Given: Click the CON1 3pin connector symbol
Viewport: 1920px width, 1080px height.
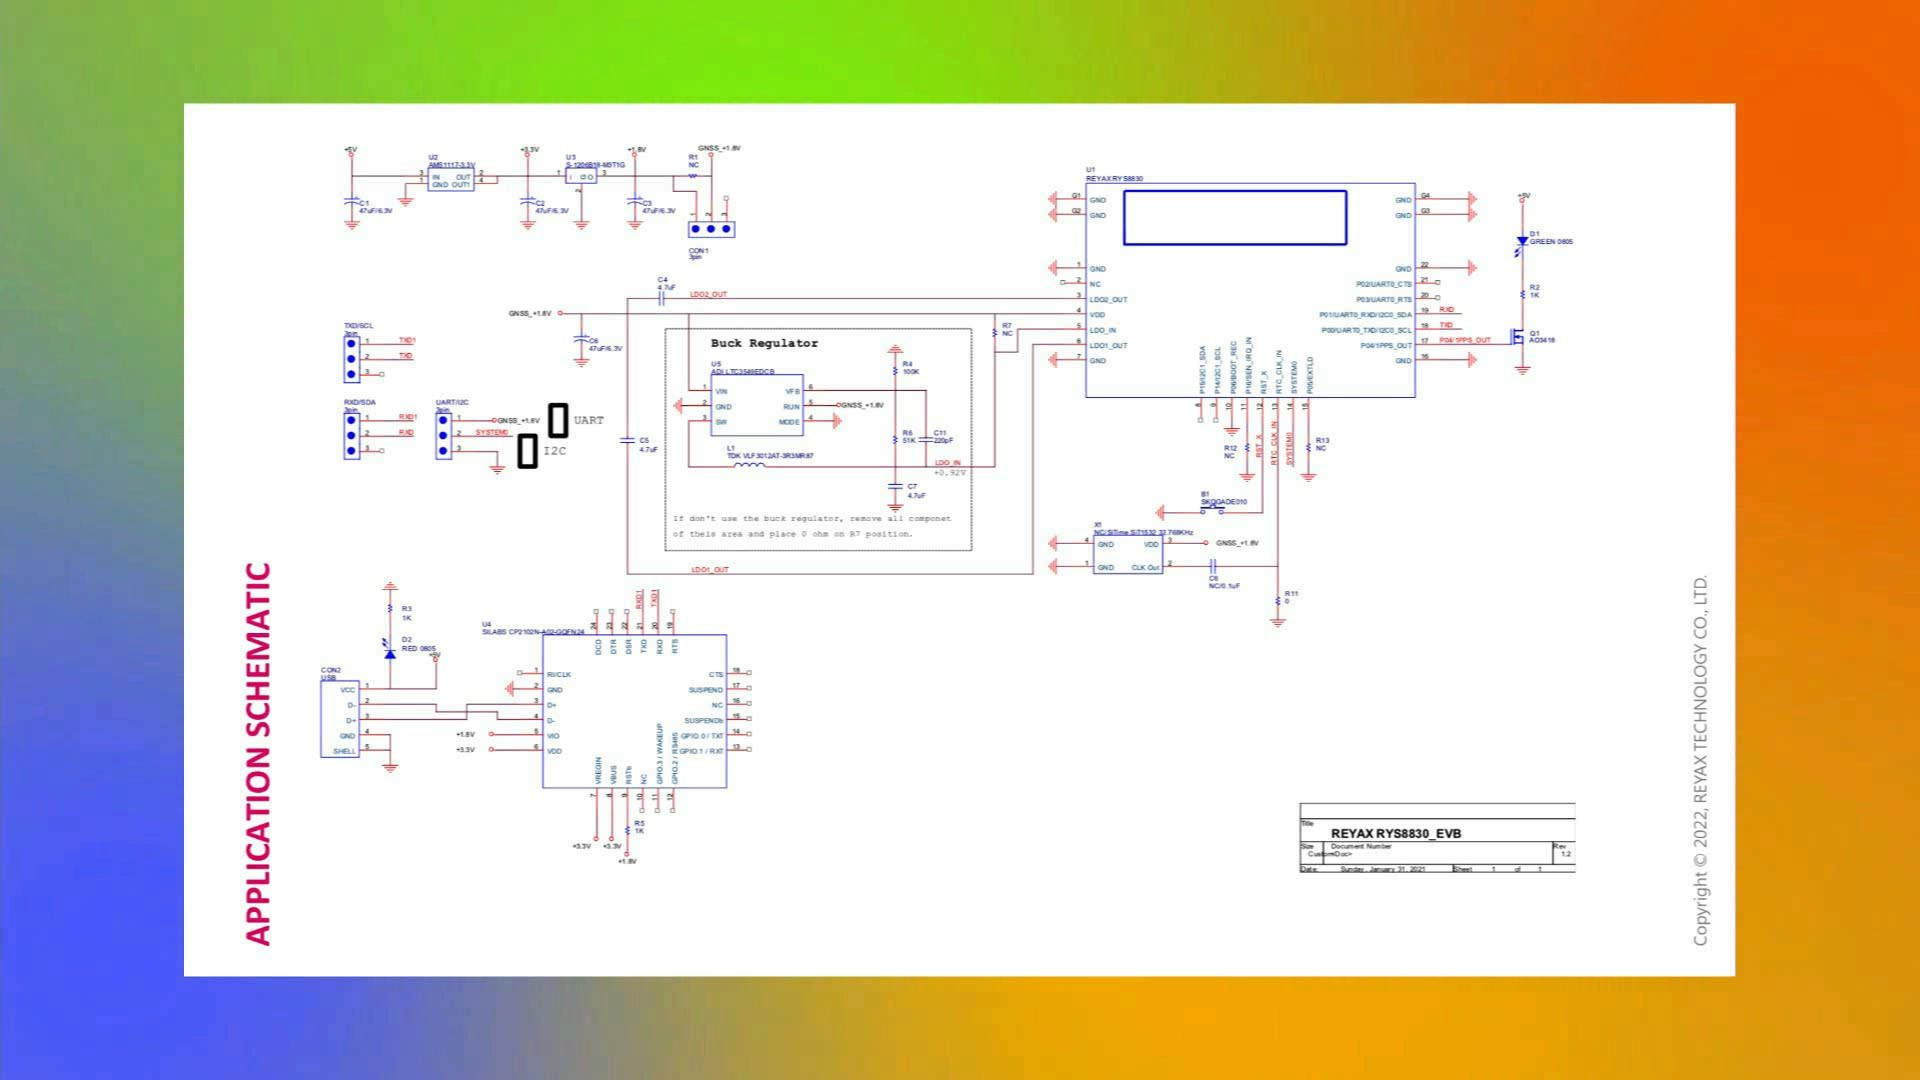Looking at the screenshot, I should coord(711,229).
